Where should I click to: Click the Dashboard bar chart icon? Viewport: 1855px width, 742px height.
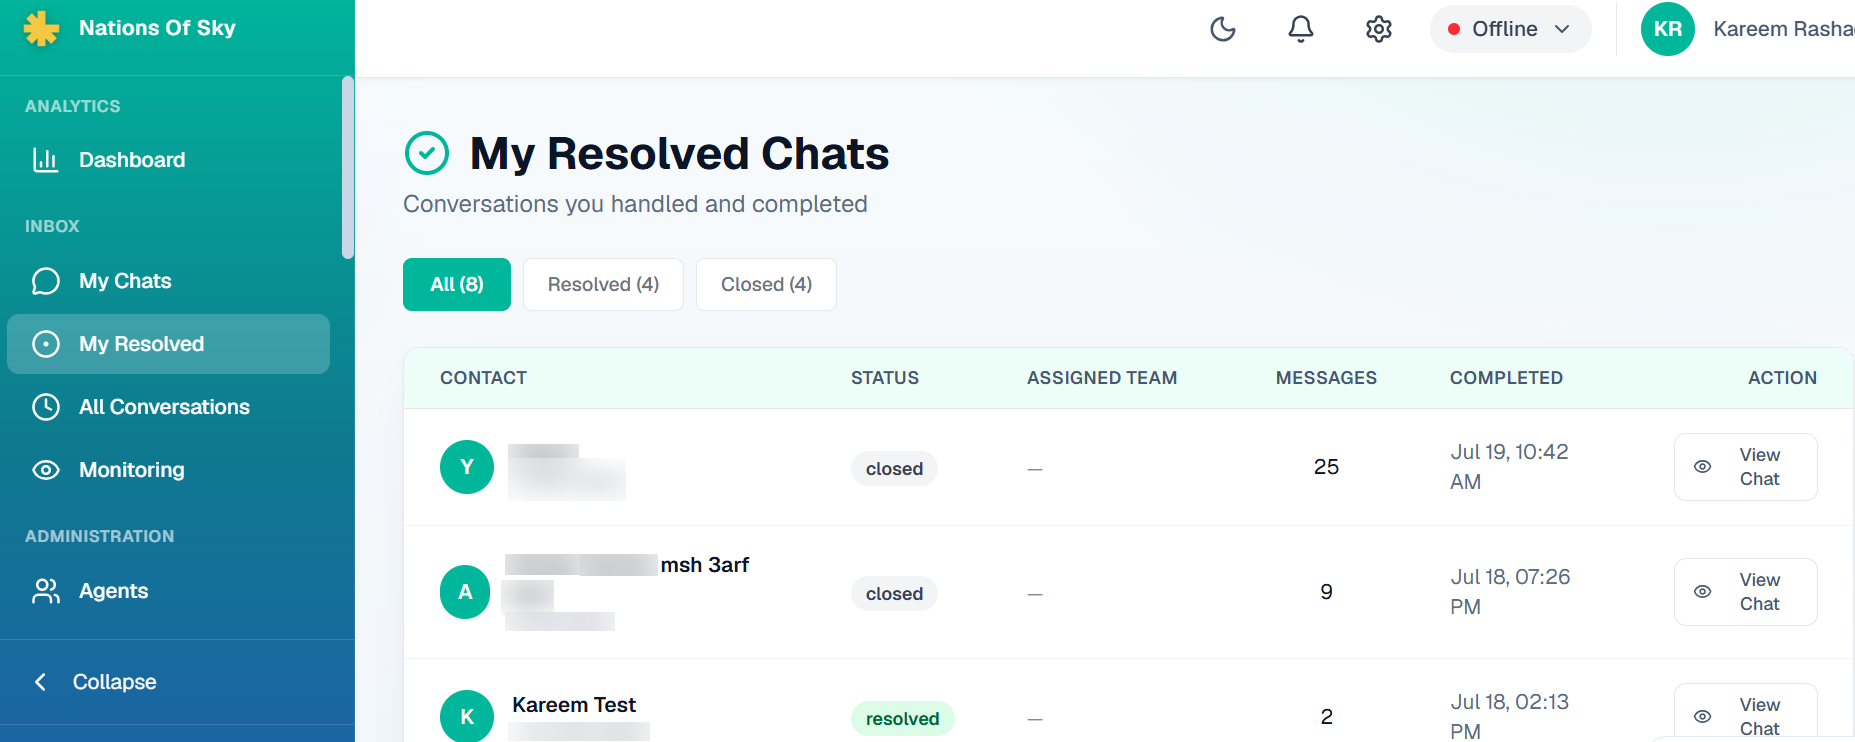[x=46, y=160]
